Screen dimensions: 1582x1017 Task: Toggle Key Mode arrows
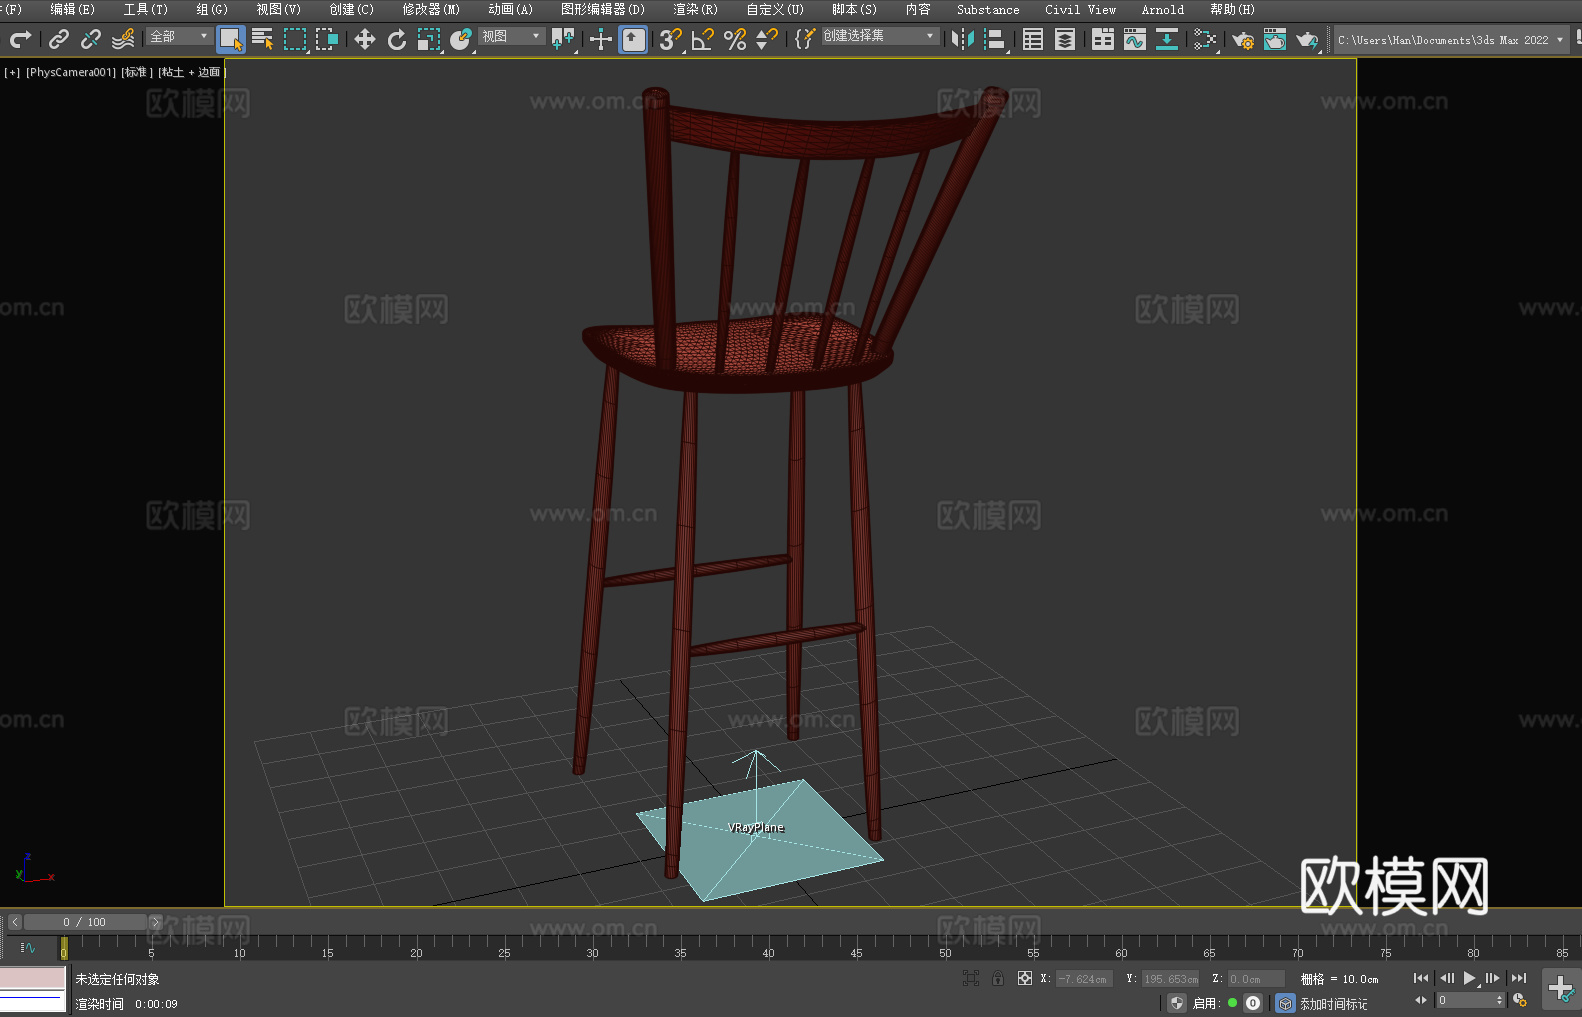click(x=1421, y=1000)
